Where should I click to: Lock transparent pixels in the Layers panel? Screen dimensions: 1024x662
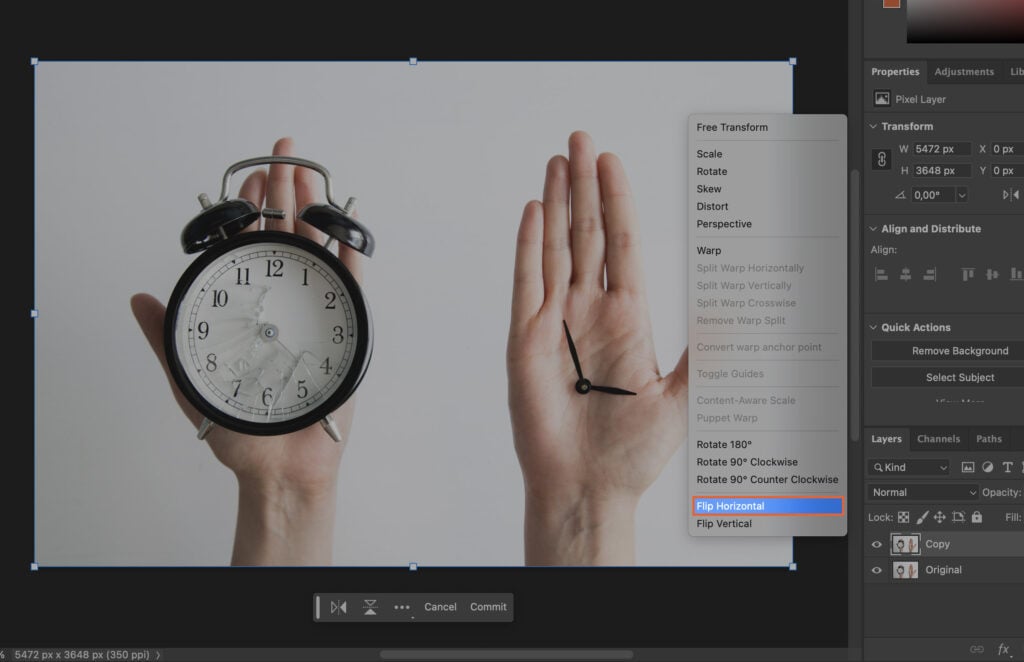pos(904,517)
